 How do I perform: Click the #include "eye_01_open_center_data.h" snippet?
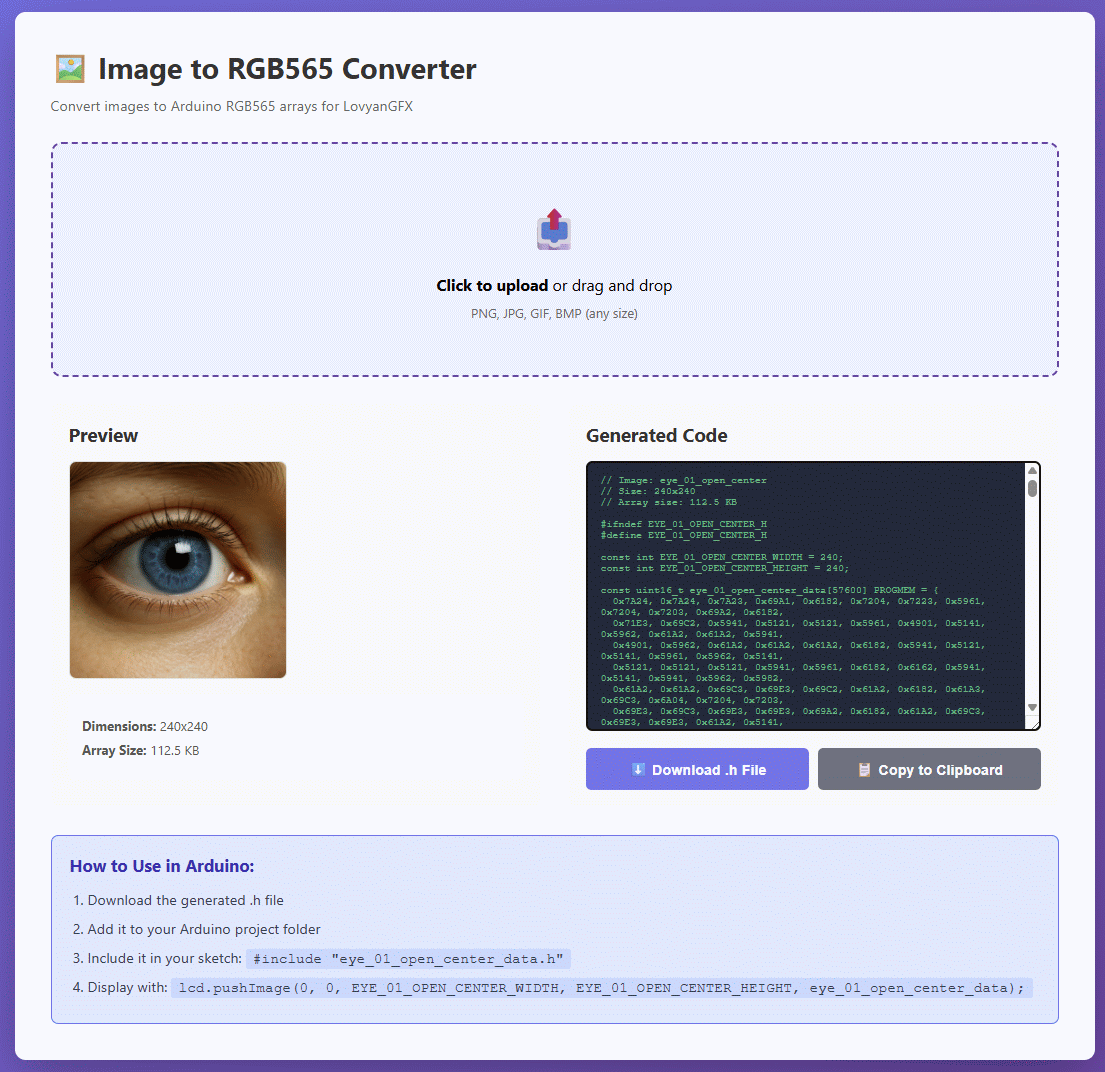coord(409,959)
